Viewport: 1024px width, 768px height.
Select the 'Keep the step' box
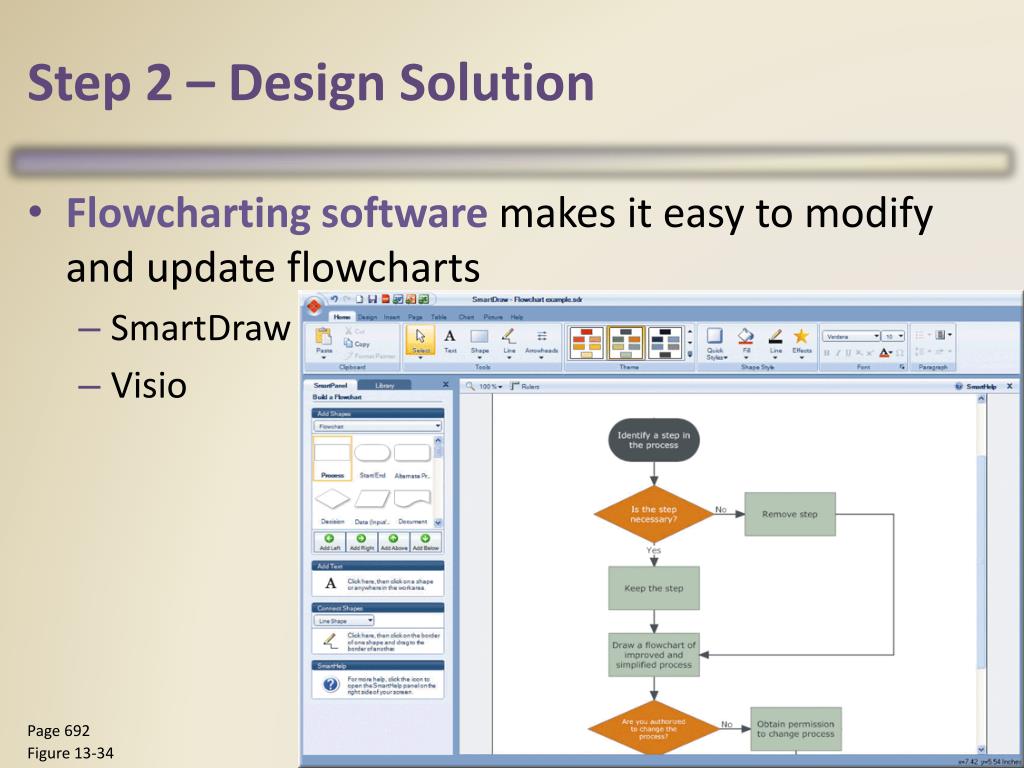point(654,588)
